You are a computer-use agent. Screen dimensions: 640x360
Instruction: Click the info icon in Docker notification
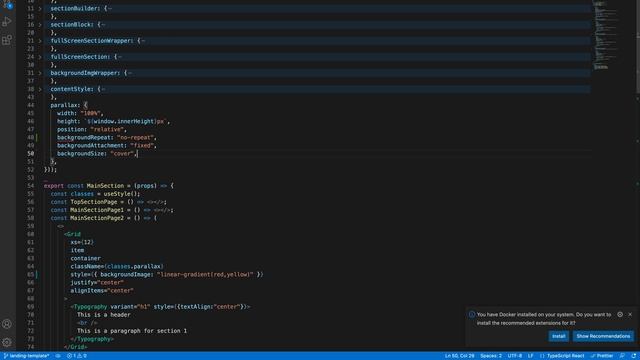click(x=472, y=315)
